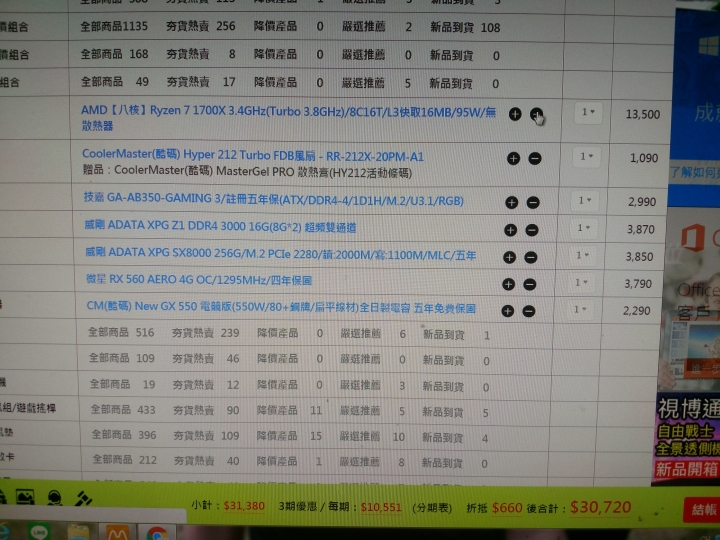Click plus icon for CoolerMaster Hyper 212 Turbo

point(513,158)
